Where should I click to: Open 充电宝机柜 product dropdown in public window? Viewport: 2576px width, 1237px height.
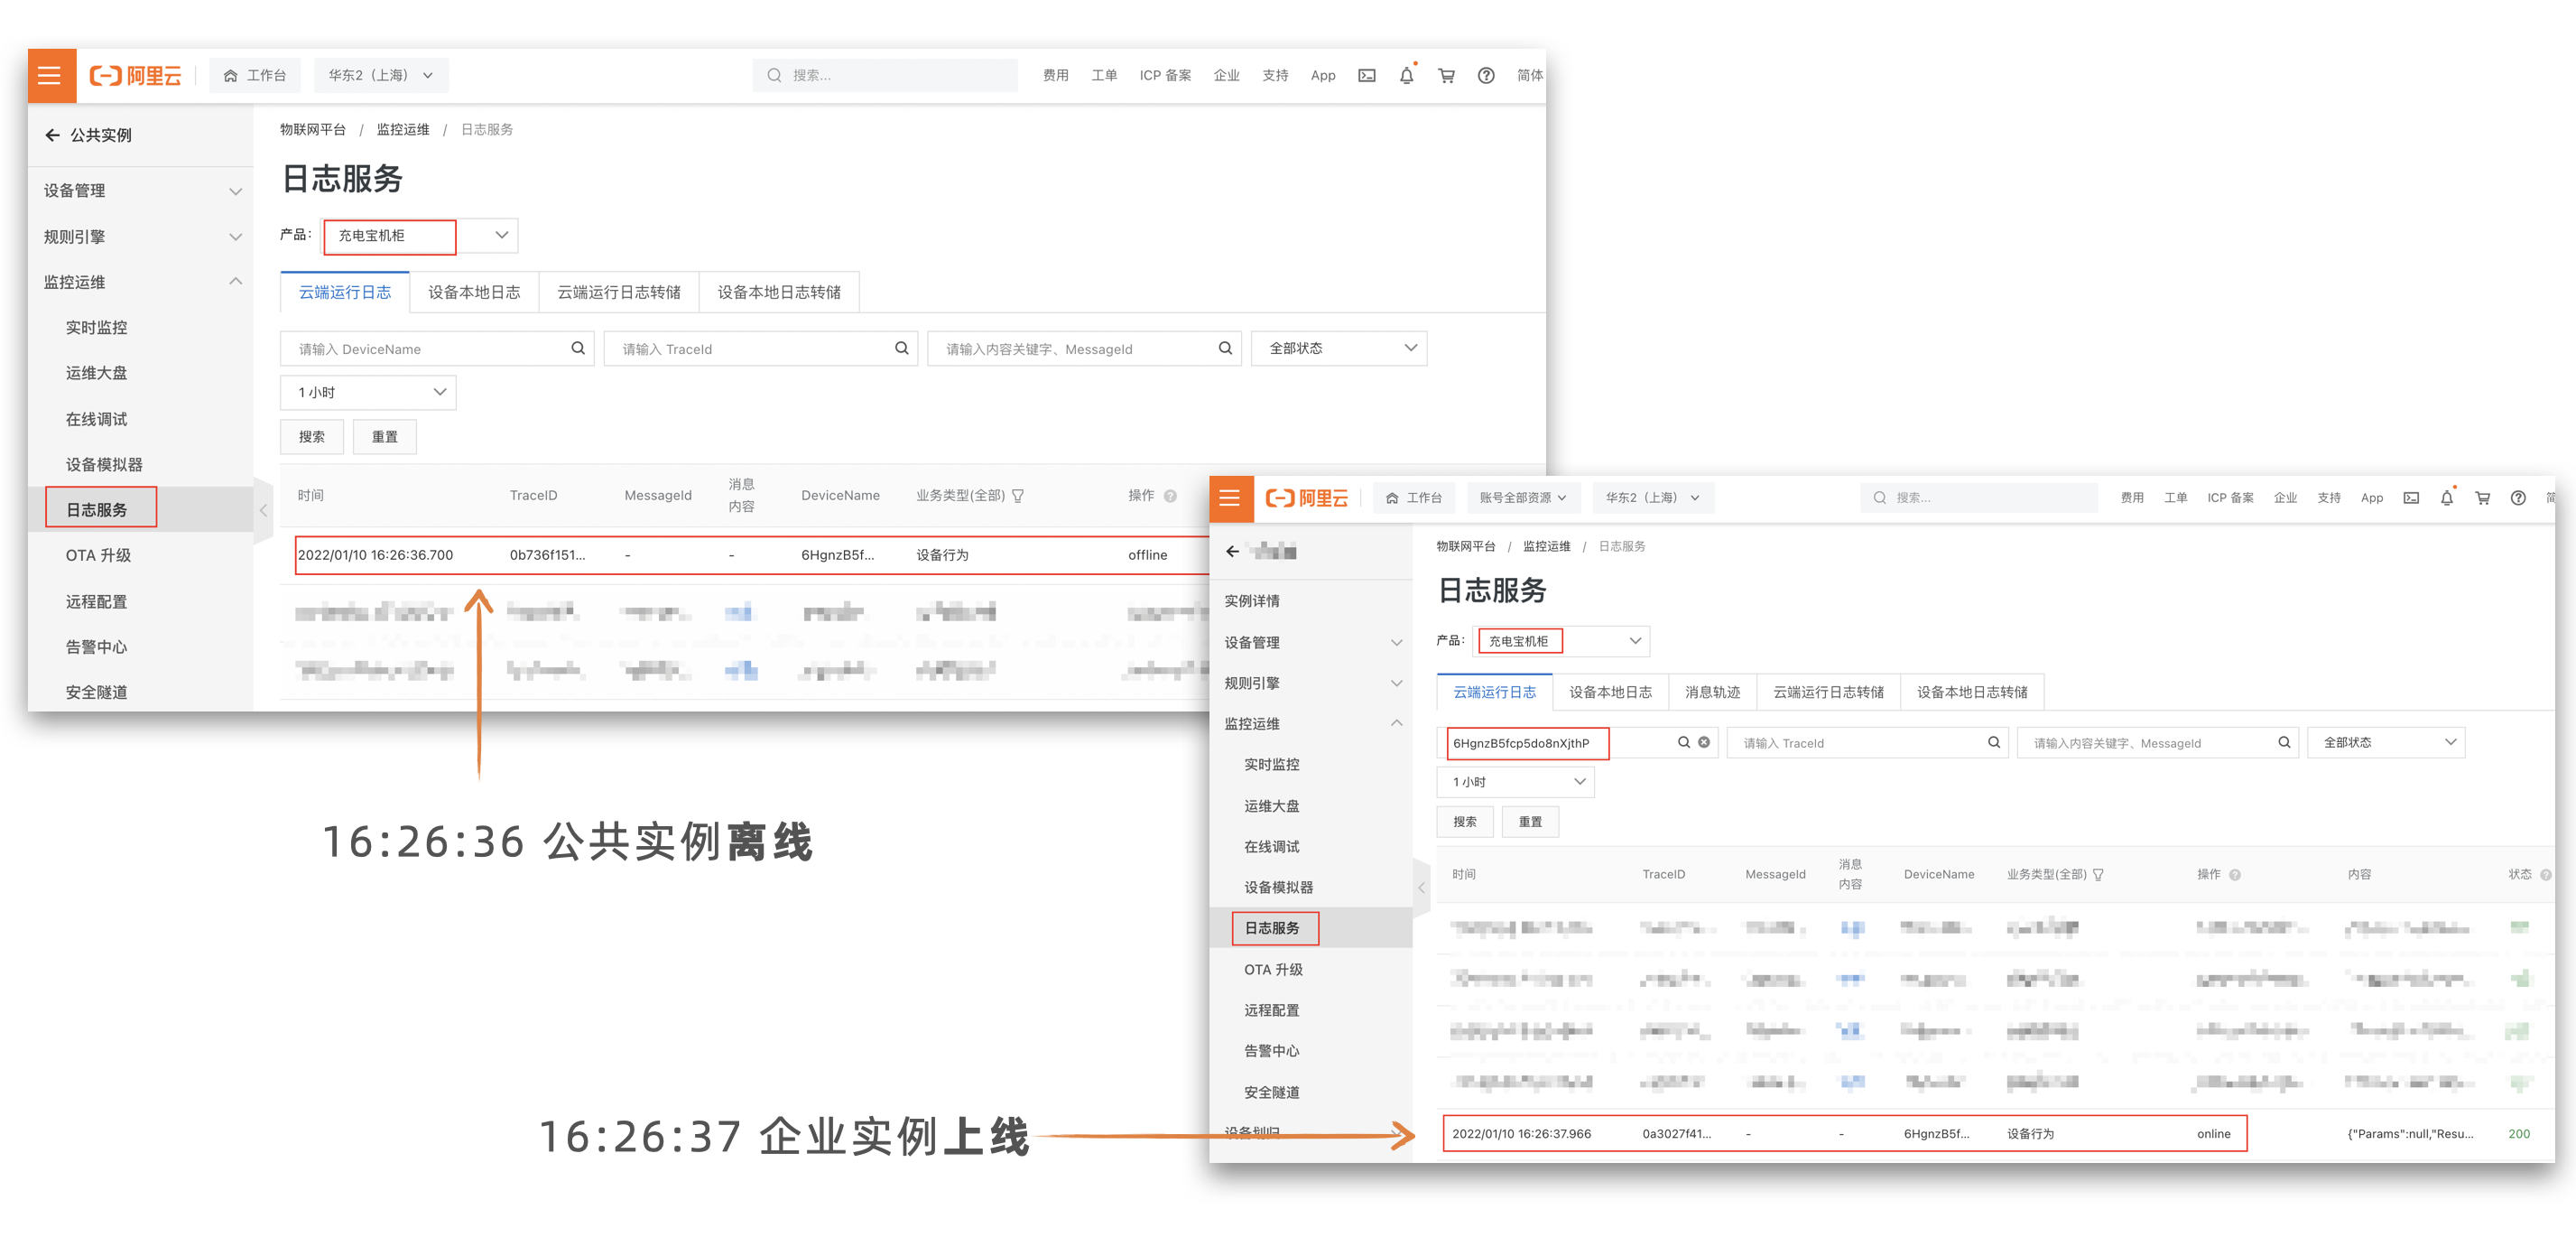pos(420,235)
